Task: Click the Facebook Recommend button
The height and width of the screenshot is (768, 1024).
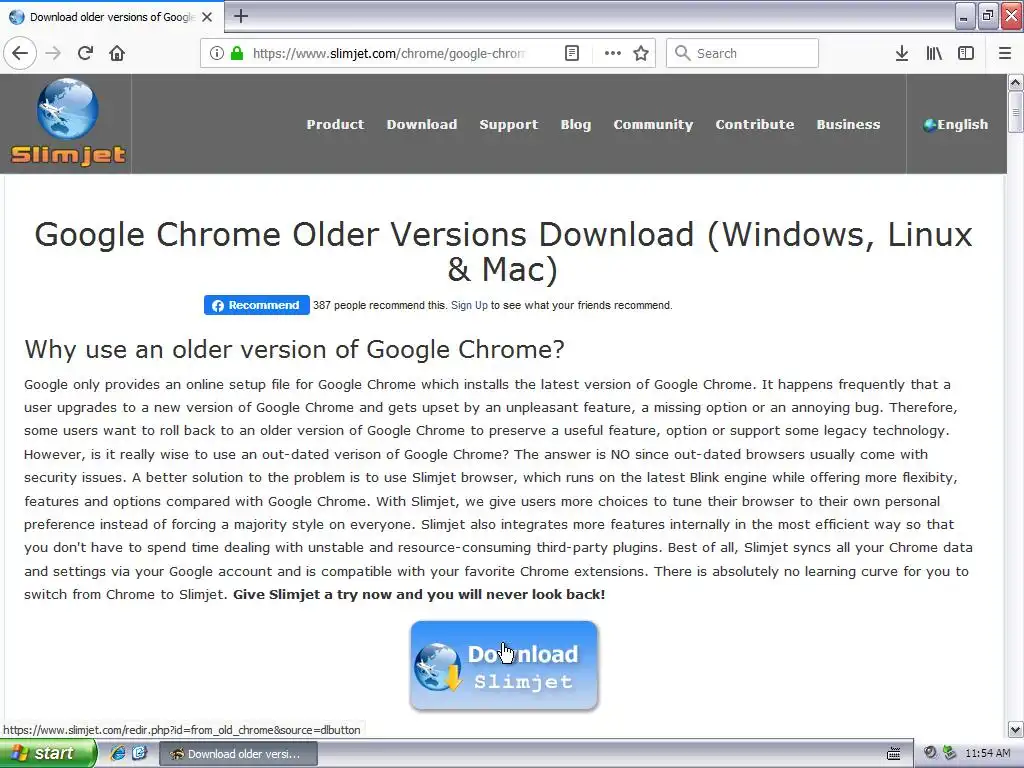Action: (x=257, y=305)
